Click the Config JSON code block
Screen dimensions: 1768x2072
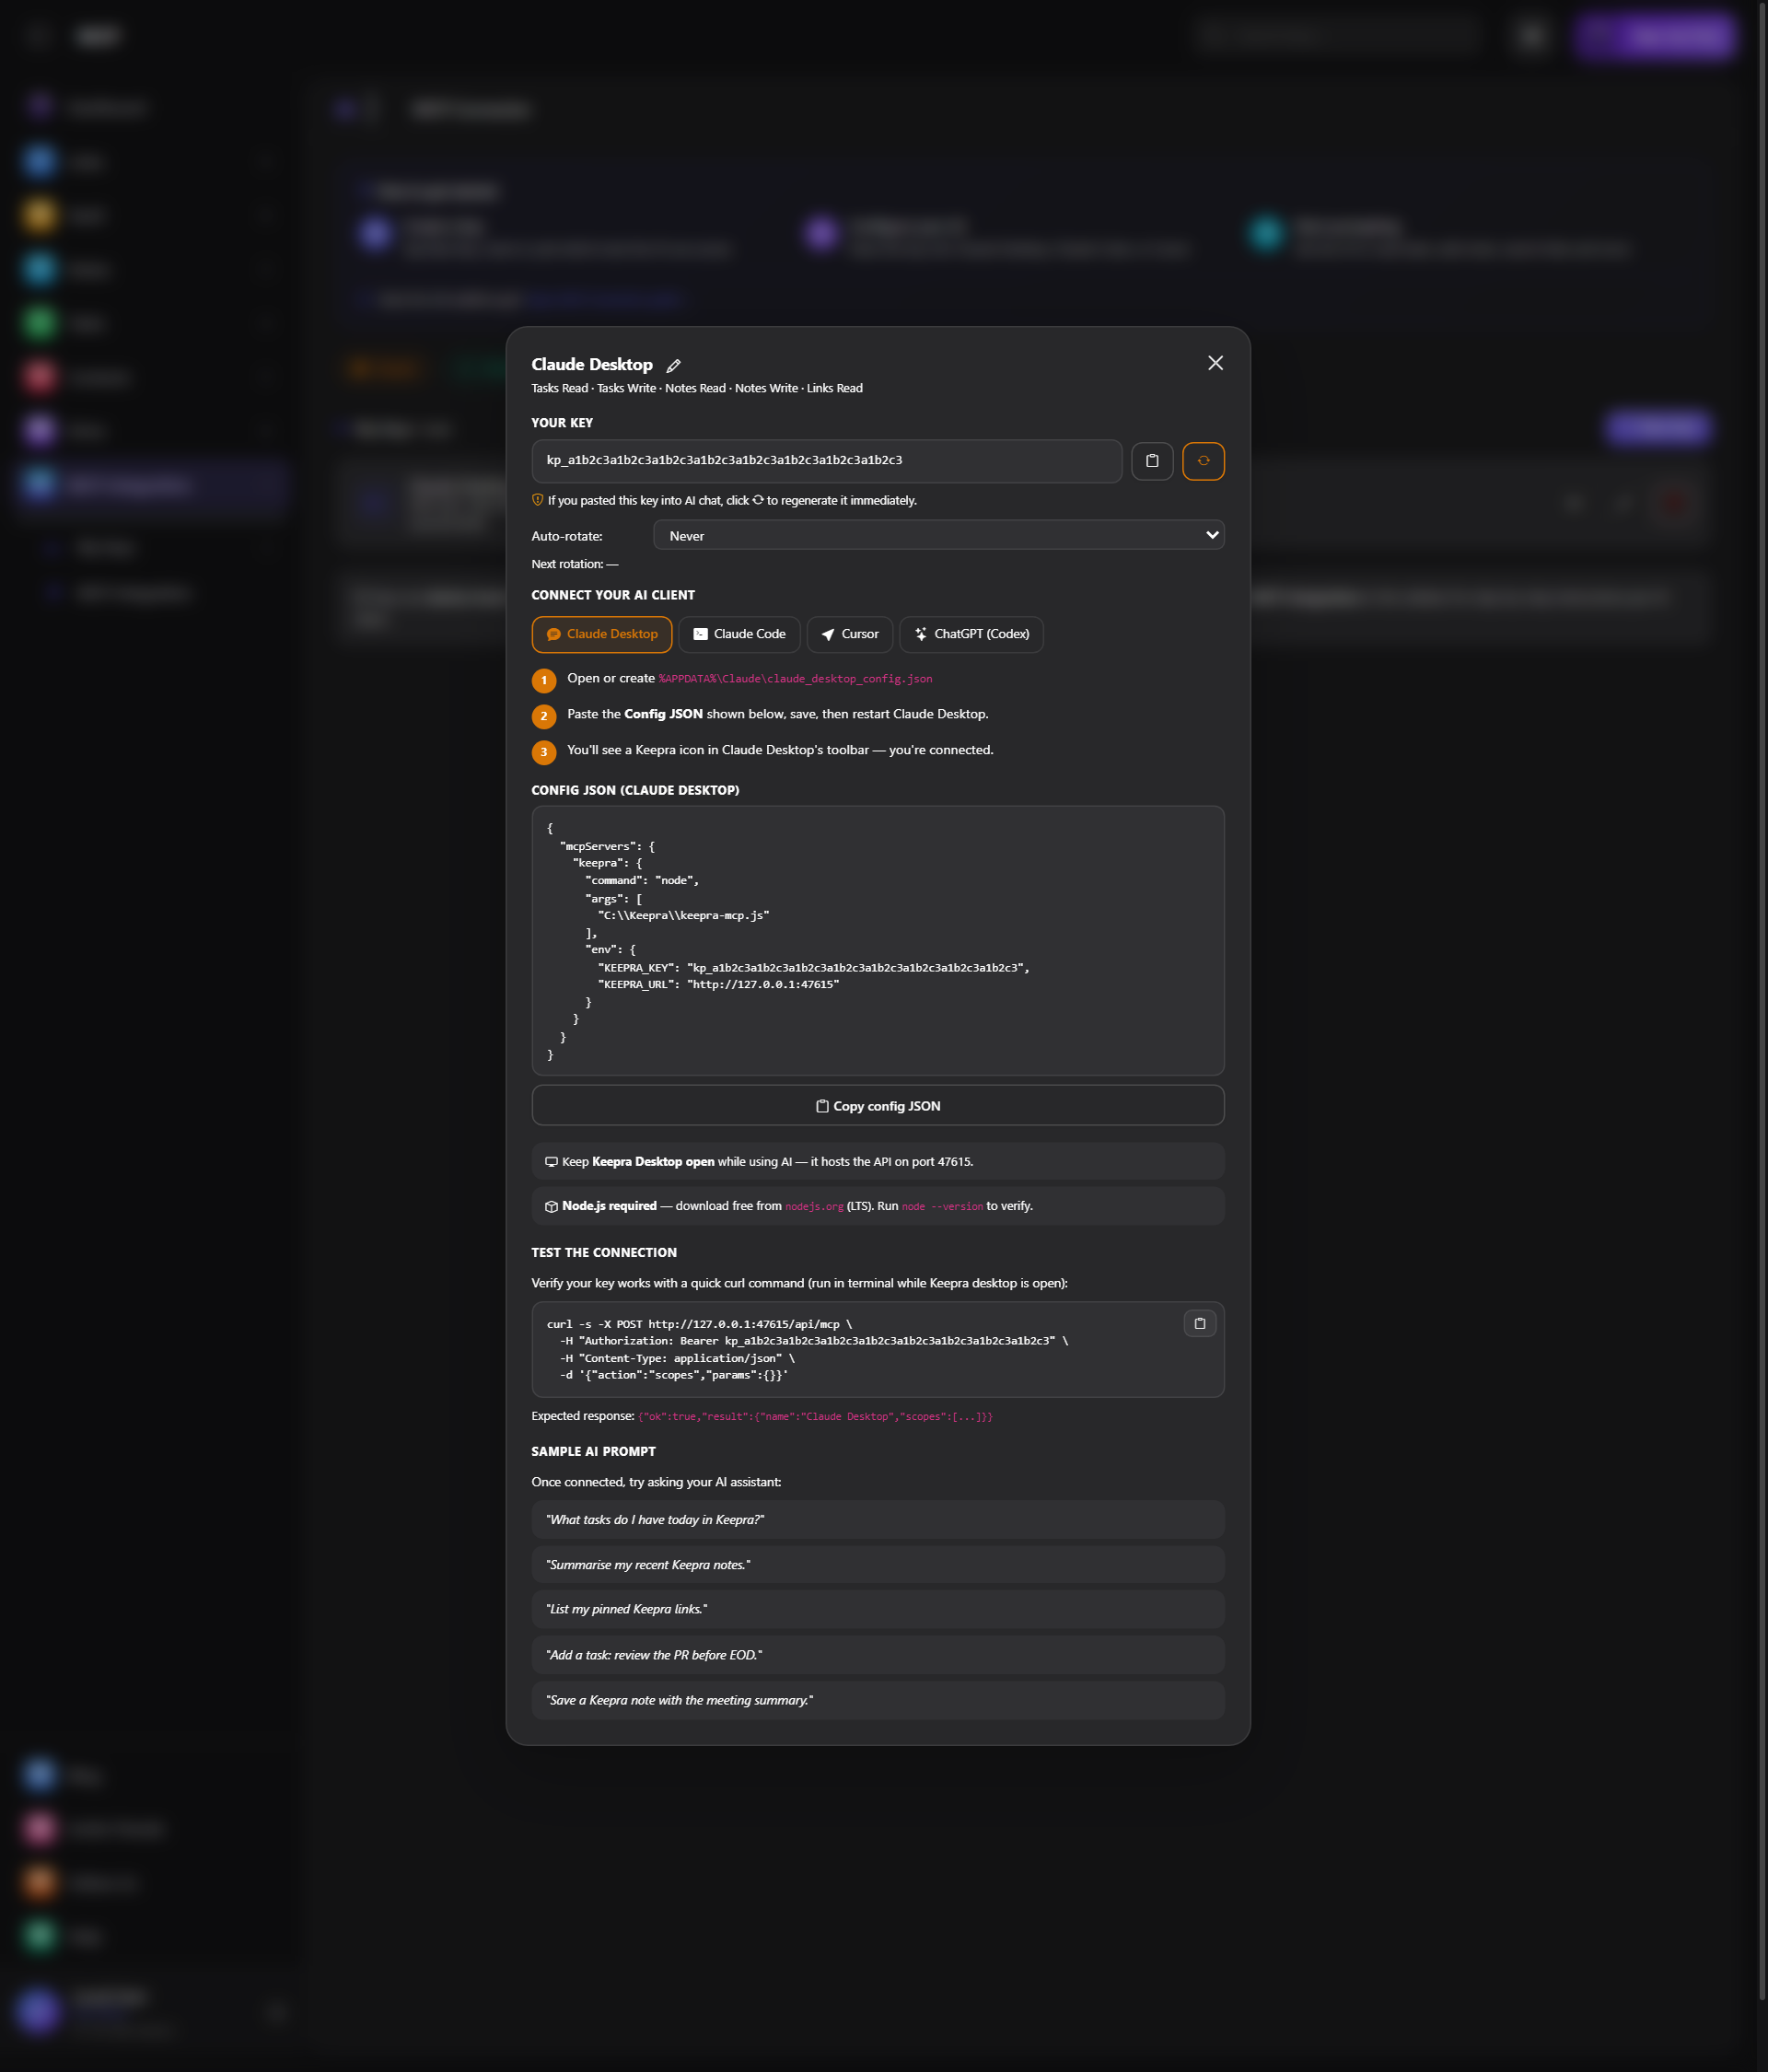878,940
